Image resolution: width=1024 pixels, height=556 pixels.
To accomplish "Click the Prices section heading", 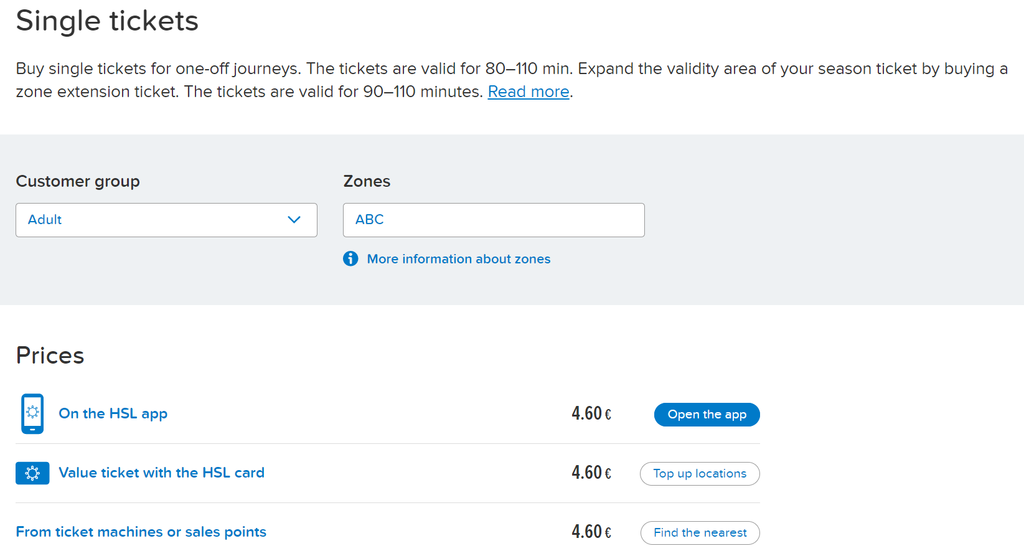I will pyautogui.click(x=50, y=355).
